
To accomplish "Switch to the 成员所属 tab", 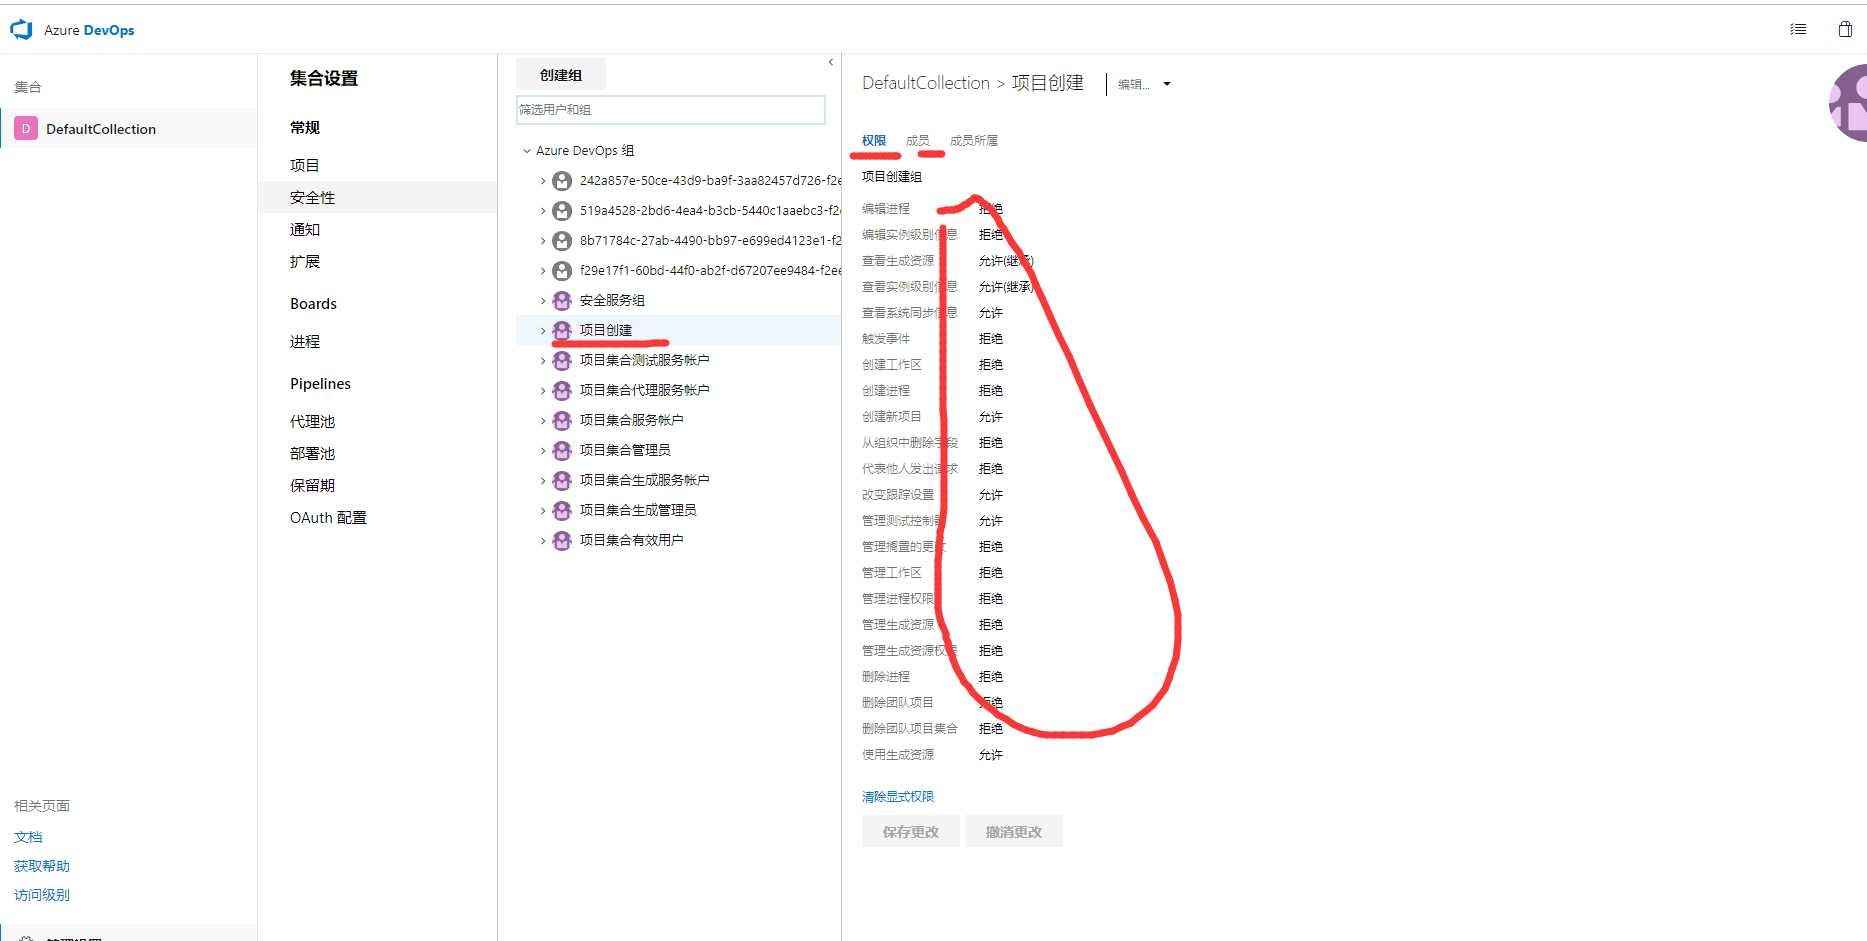I will click(973, 141).
